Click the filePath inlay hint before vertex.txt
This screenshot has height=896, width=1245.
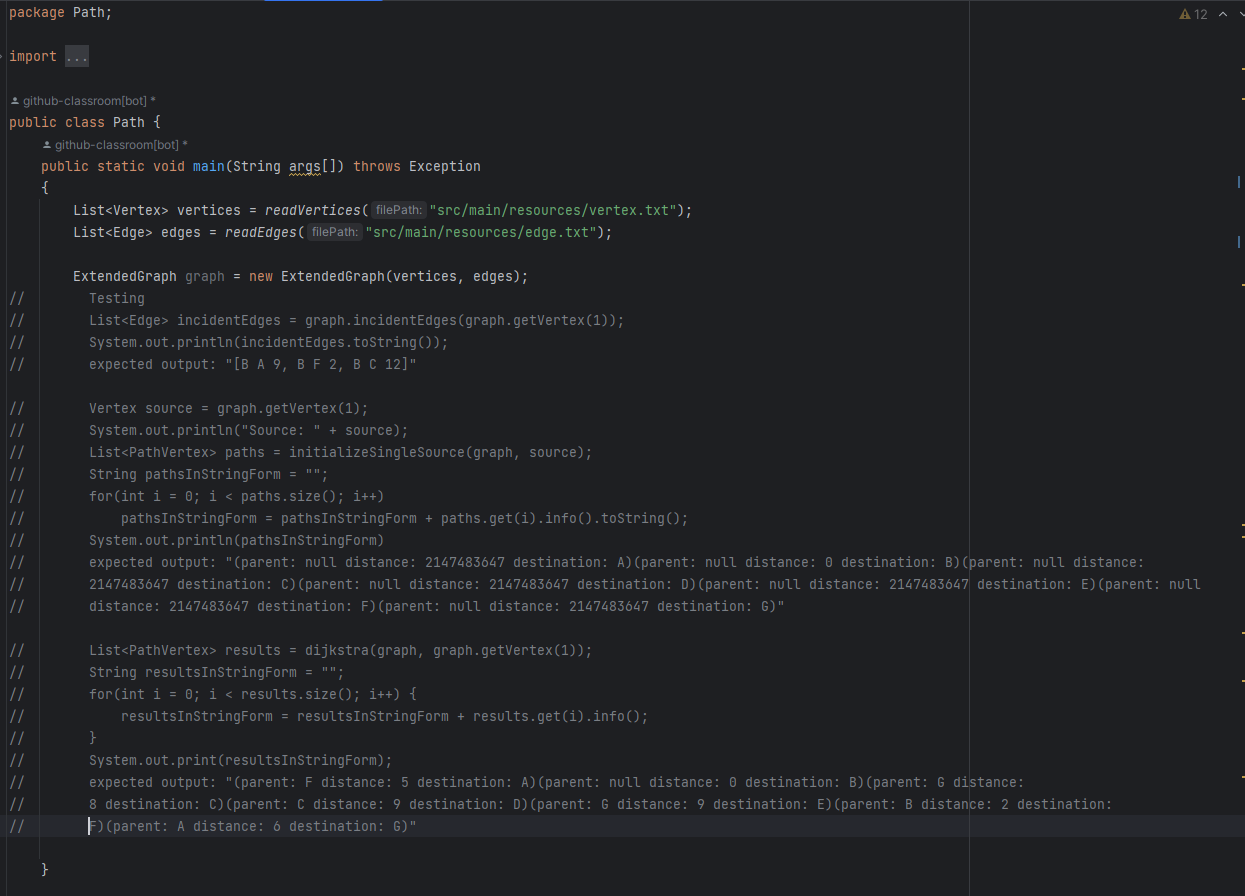coord(398,210)
